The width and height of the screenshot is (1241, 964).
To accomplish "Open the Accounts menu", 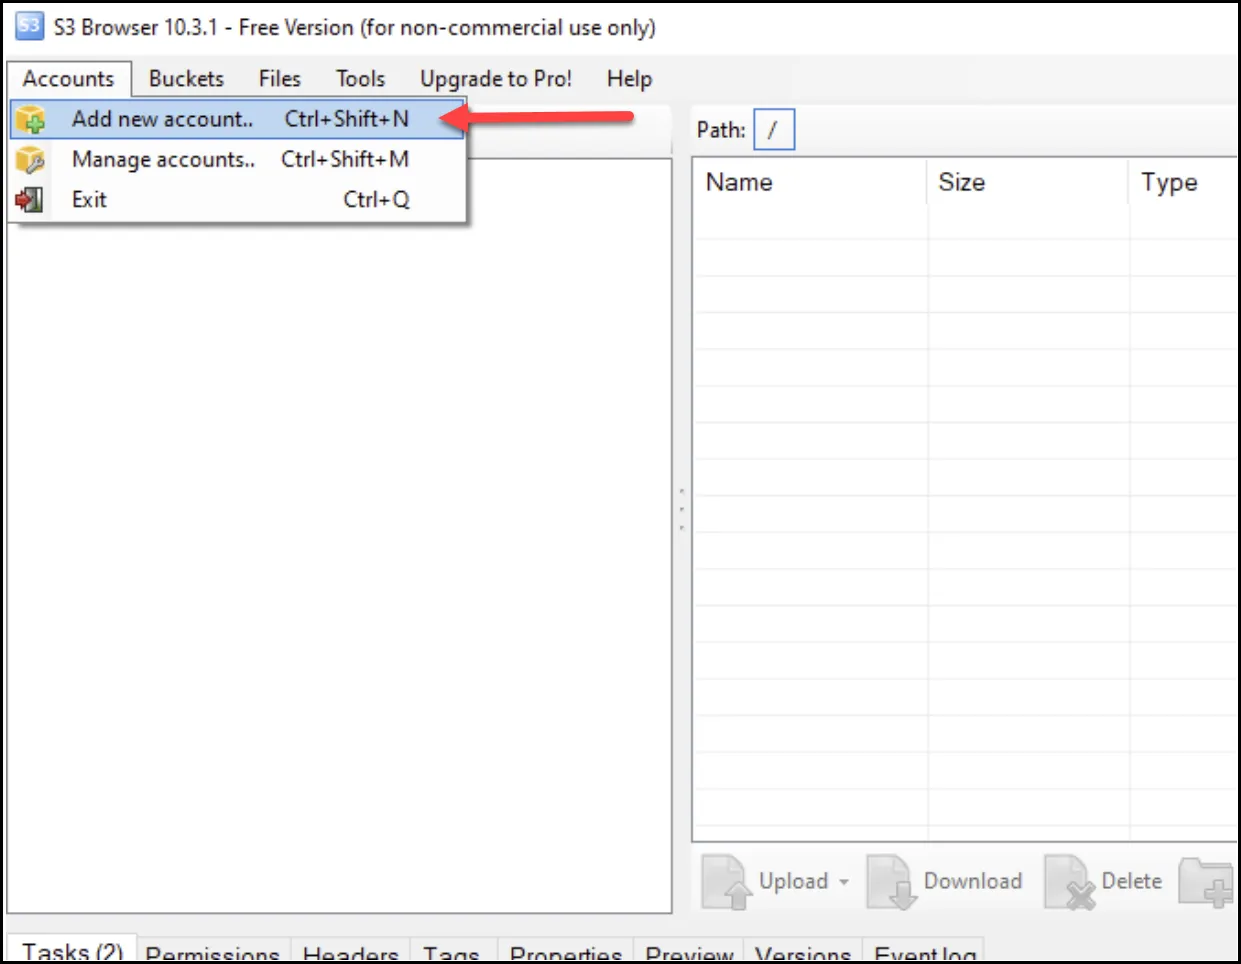I will click(x=69, y=79).
